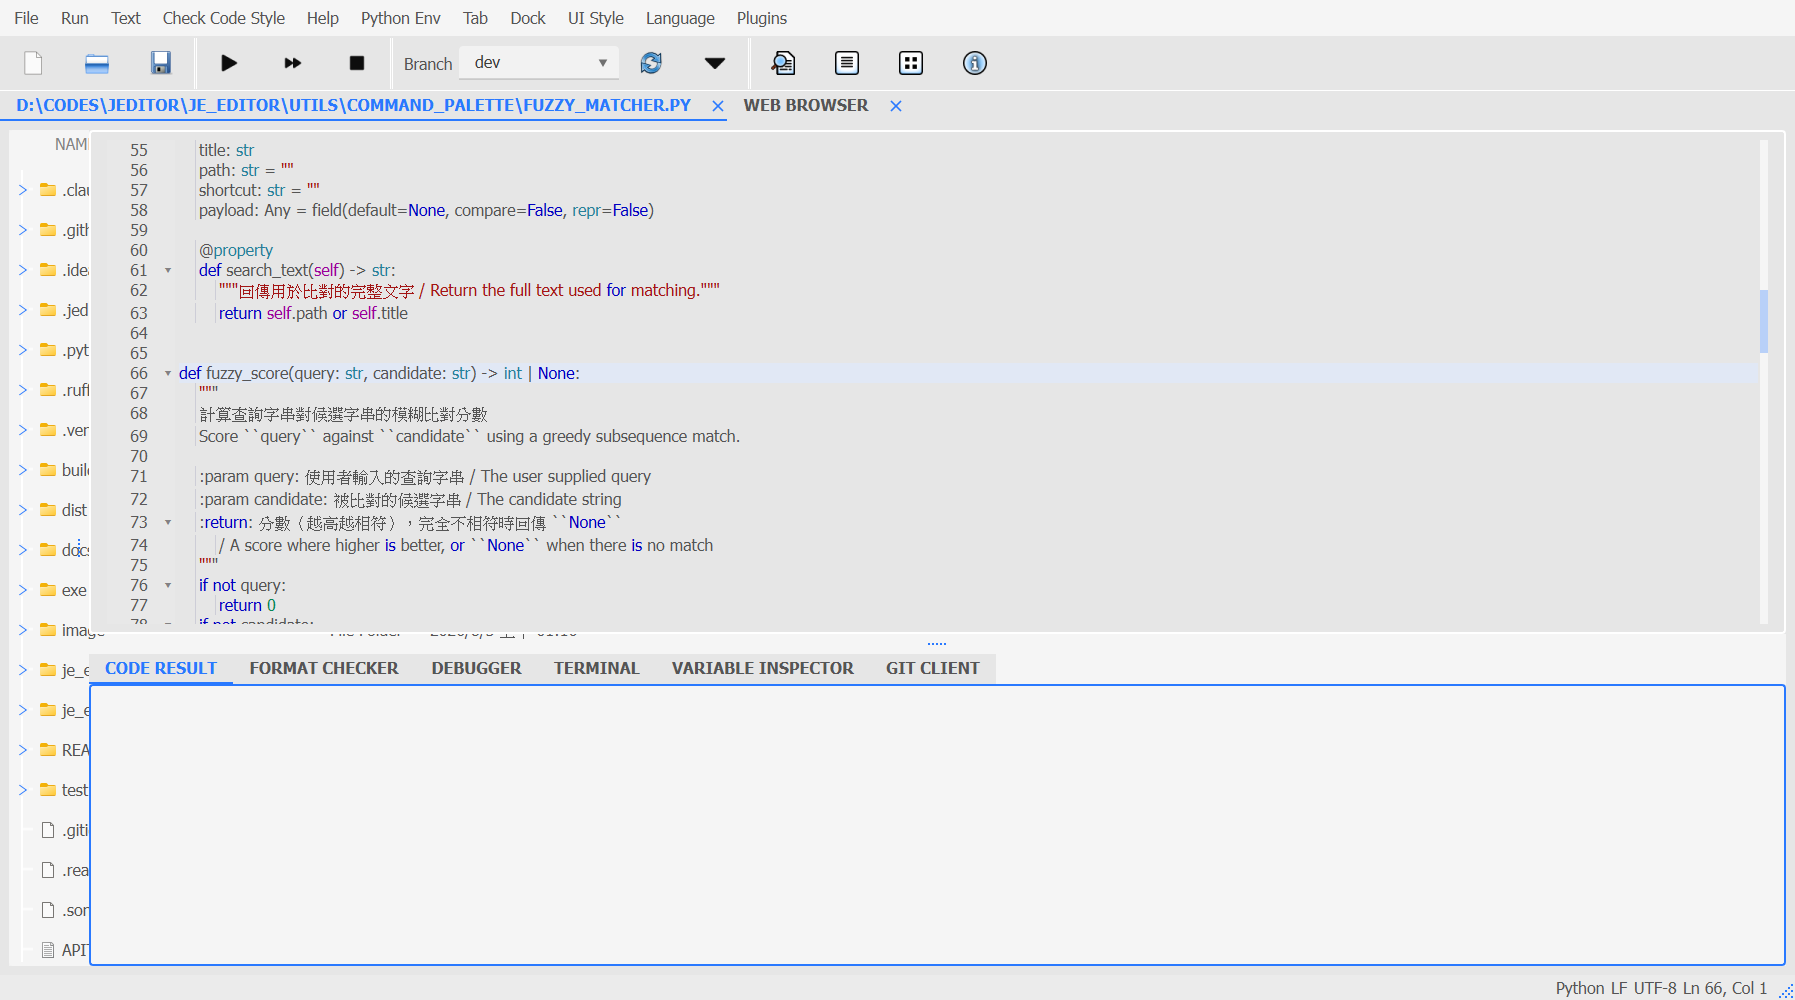
Task: Stop execution with the stop icon
Action: [x=357, y=63]
